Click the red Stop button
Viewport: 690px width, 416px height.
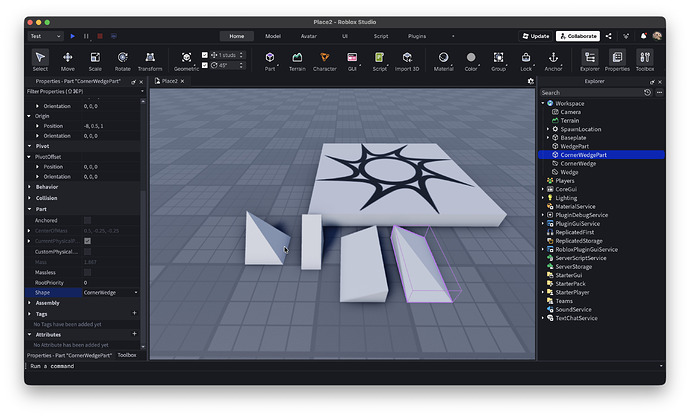coord(100,36)
